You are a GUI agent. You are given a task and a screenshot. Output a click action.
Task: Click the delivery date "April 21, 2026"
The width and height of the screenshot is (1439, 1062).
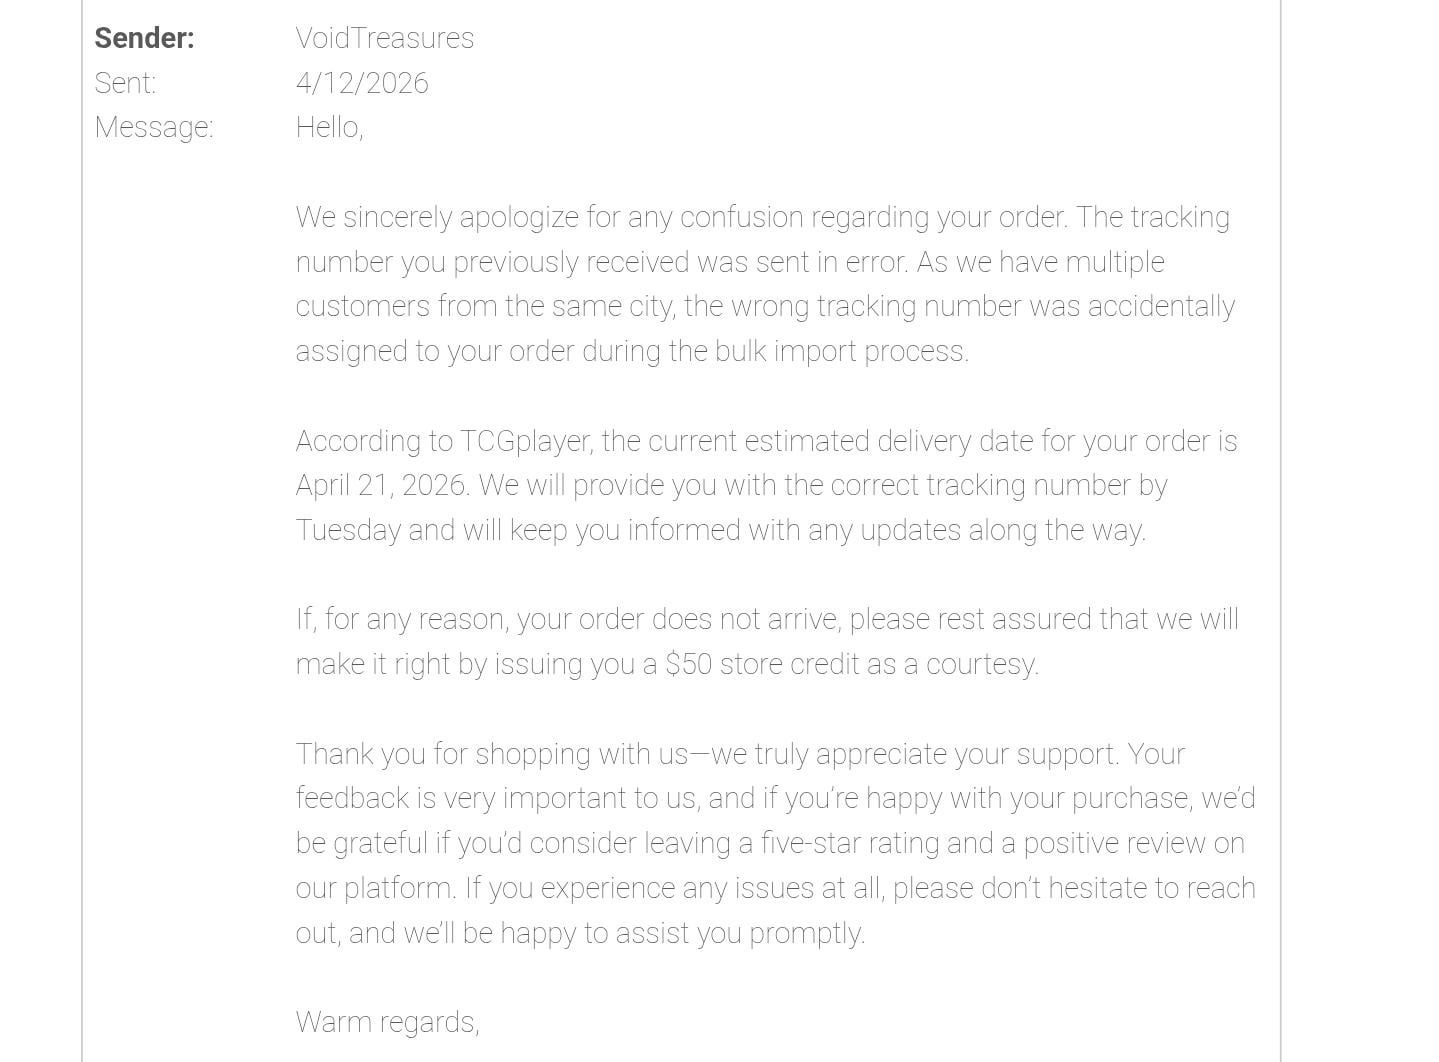pos(381,485)
